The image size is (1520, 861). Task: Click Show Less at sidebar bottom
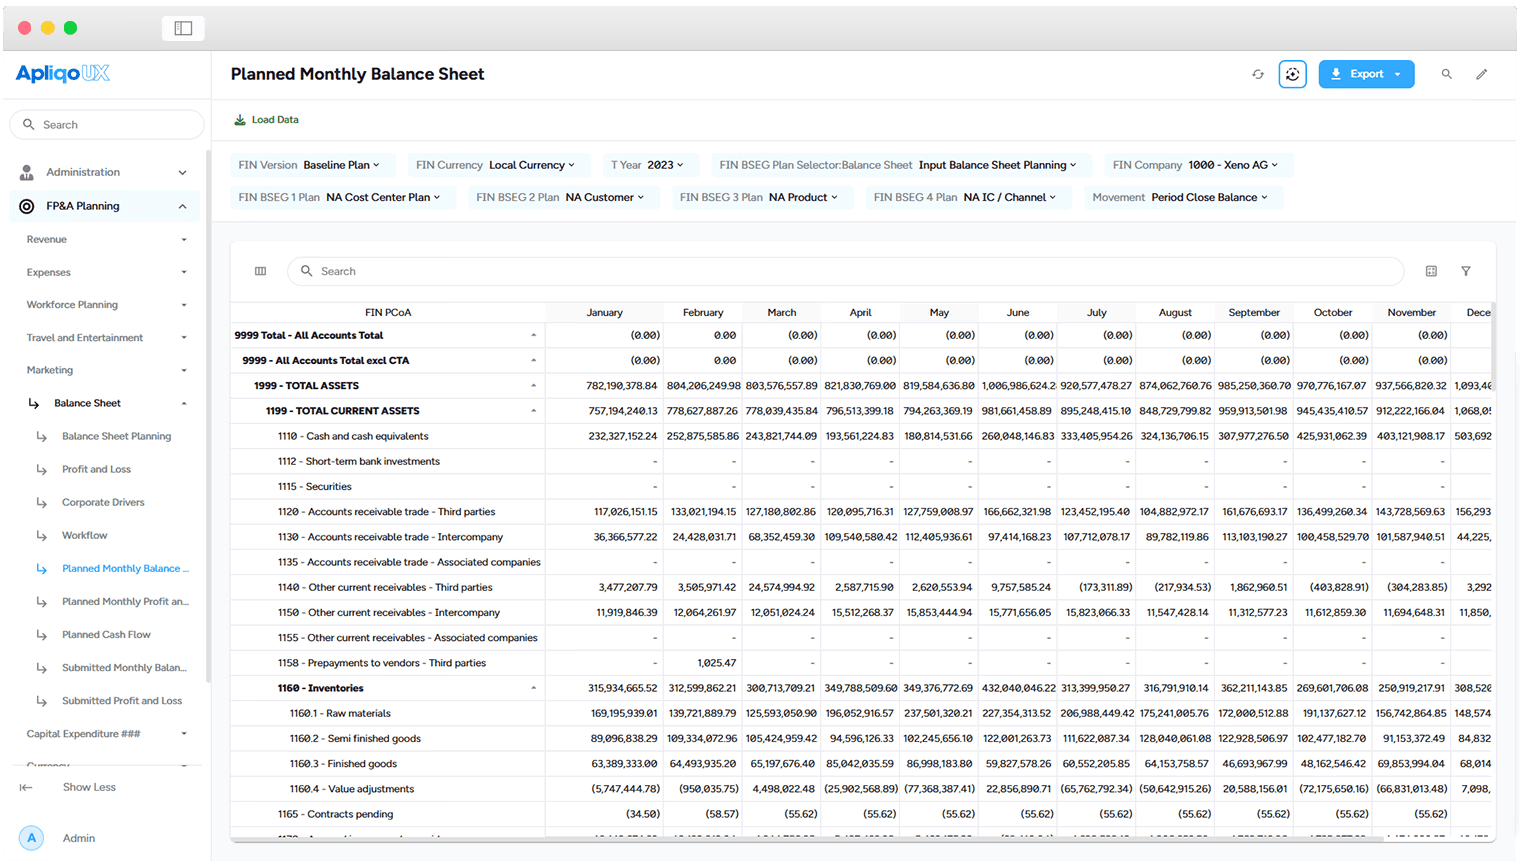click(x=89, y=787)
